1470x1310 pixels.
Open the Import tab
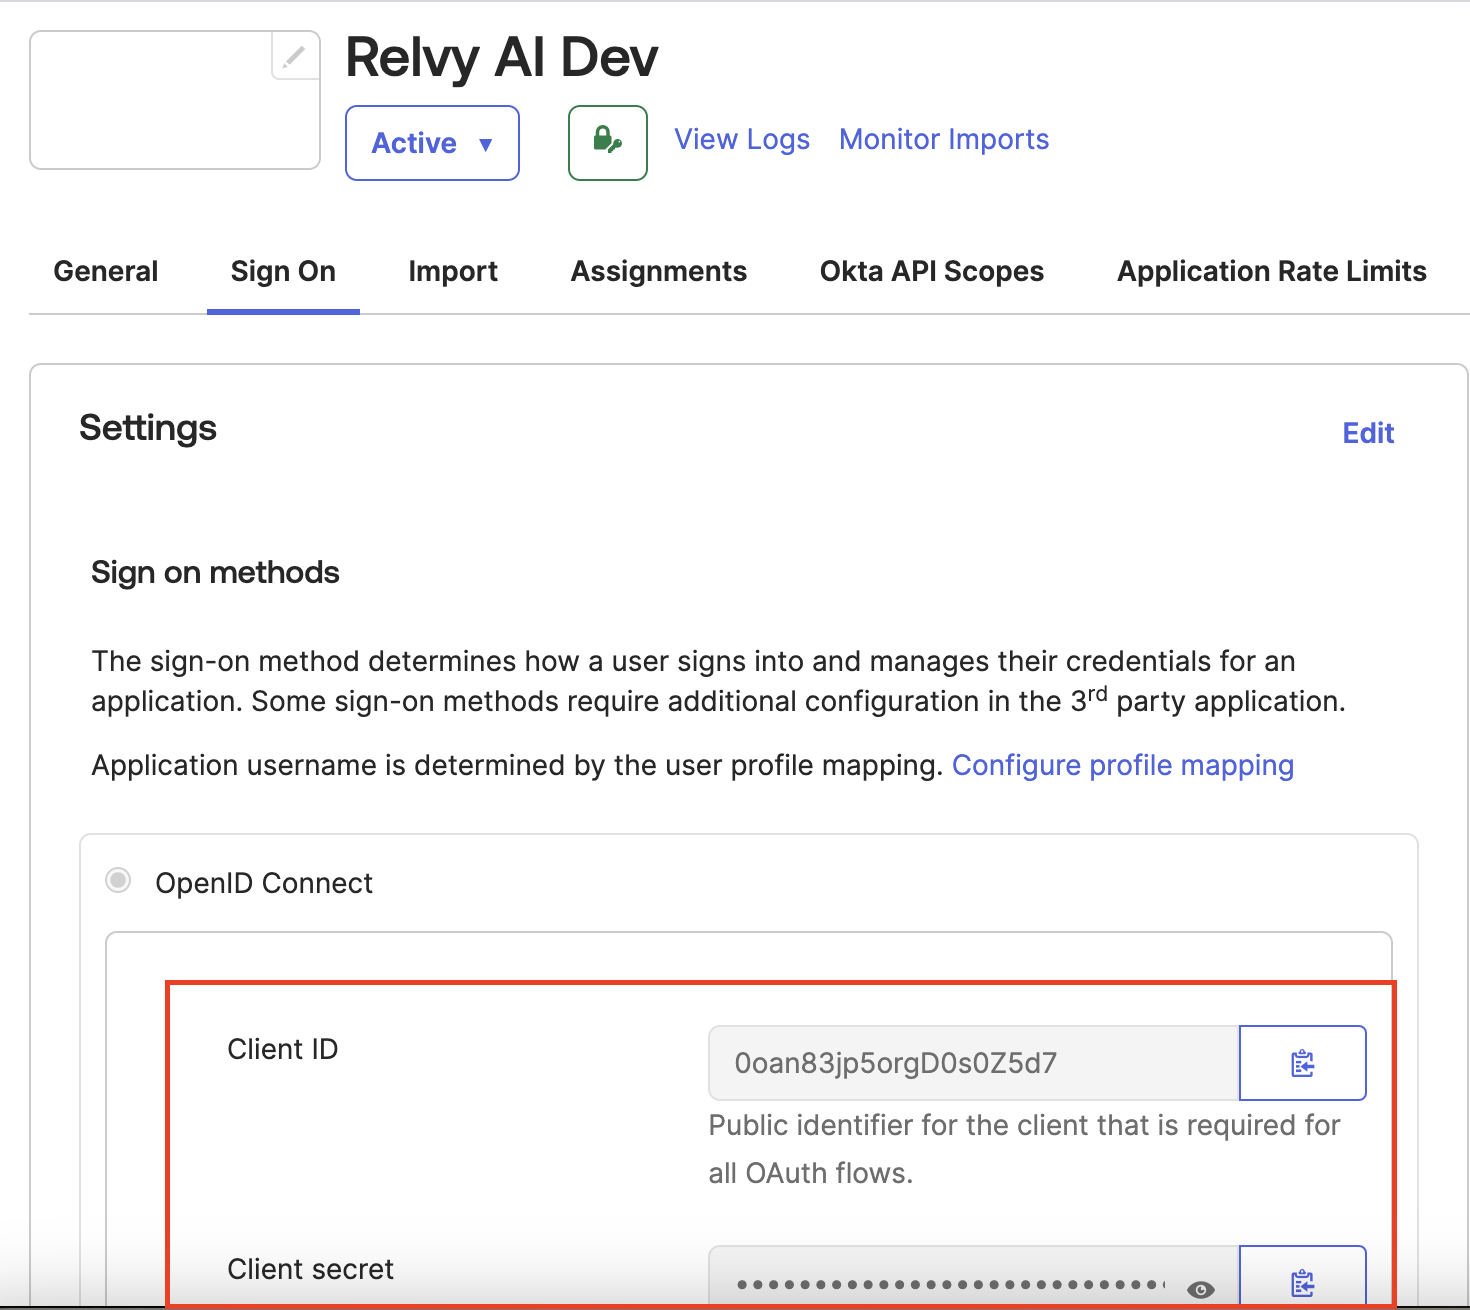pos(453,271)
